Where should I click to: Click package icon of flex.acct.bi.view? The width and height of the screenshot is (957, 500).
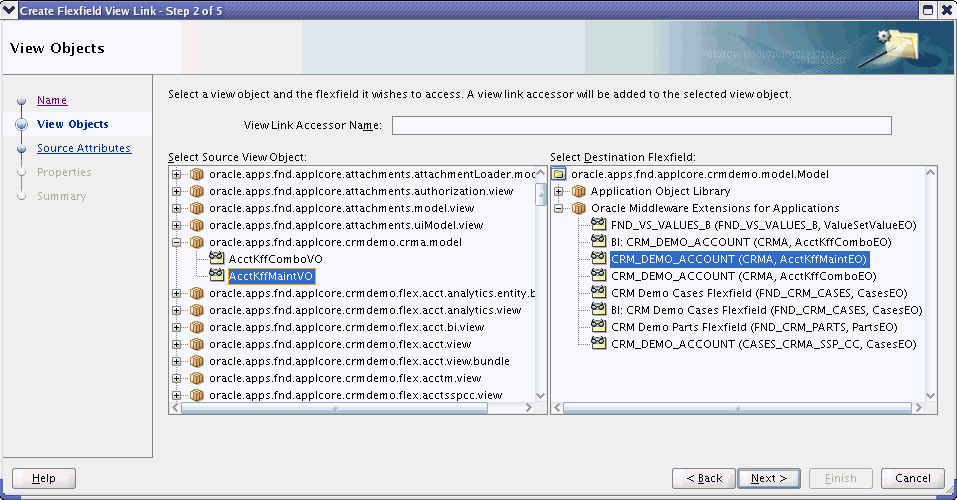[x=196, y=328]
